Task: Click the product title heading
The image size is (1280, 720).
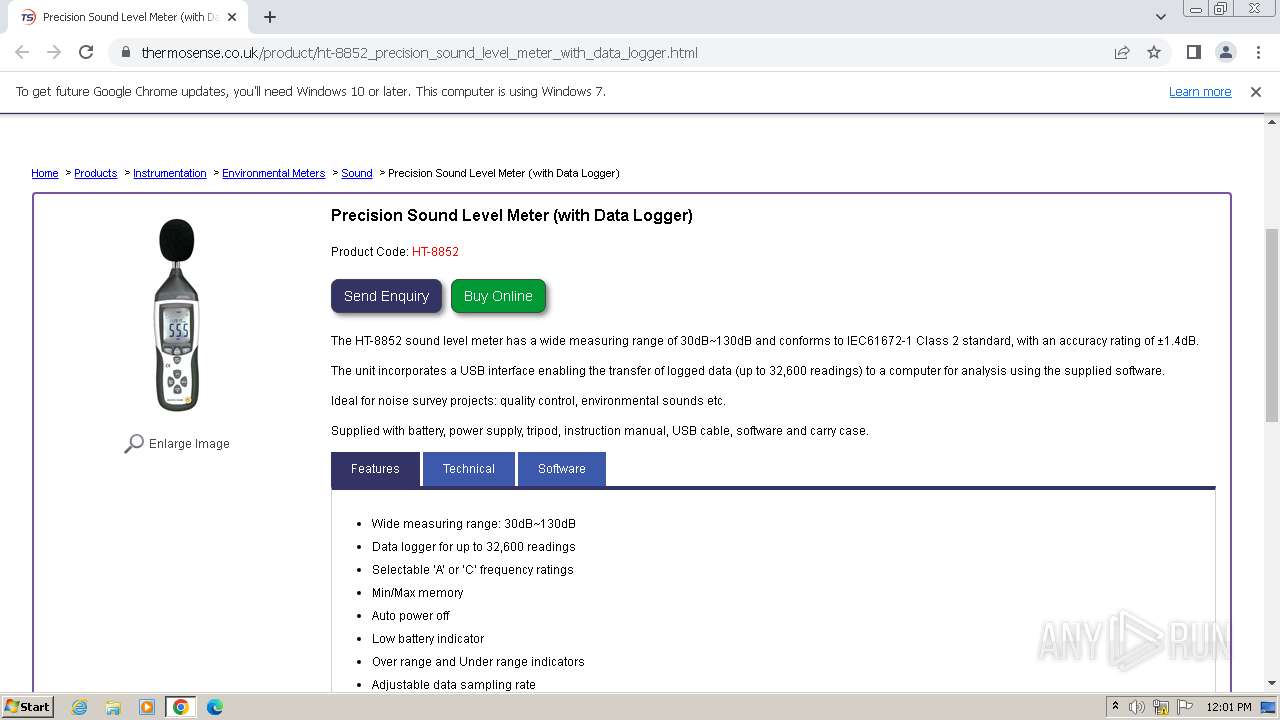Action: tap(511, 215)
